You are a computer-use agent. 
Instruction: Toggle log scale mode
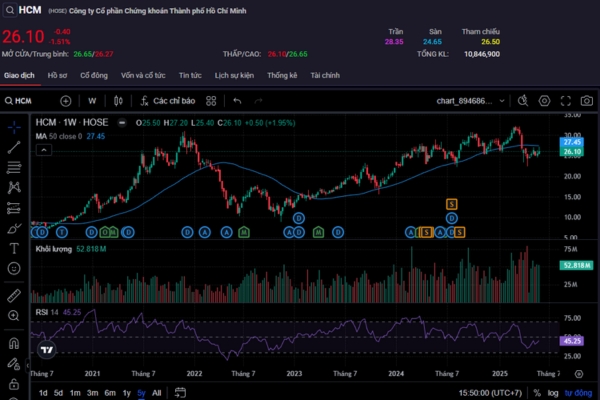click(553, 393)
